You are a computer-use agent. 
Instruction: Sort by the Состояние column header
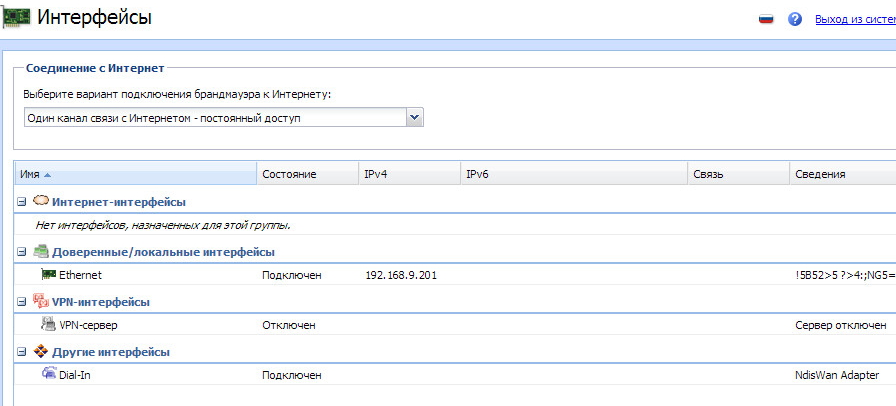[x=289, y=174]
